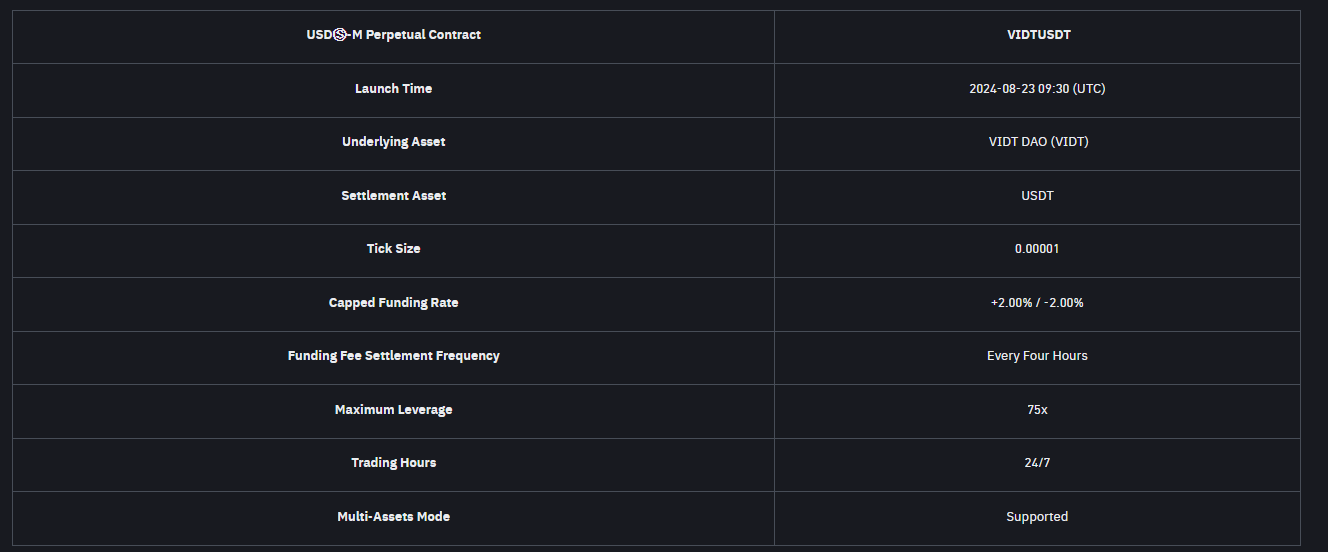Select the USDT settlement value
1328x552 pixels.
coord(1037,196)
